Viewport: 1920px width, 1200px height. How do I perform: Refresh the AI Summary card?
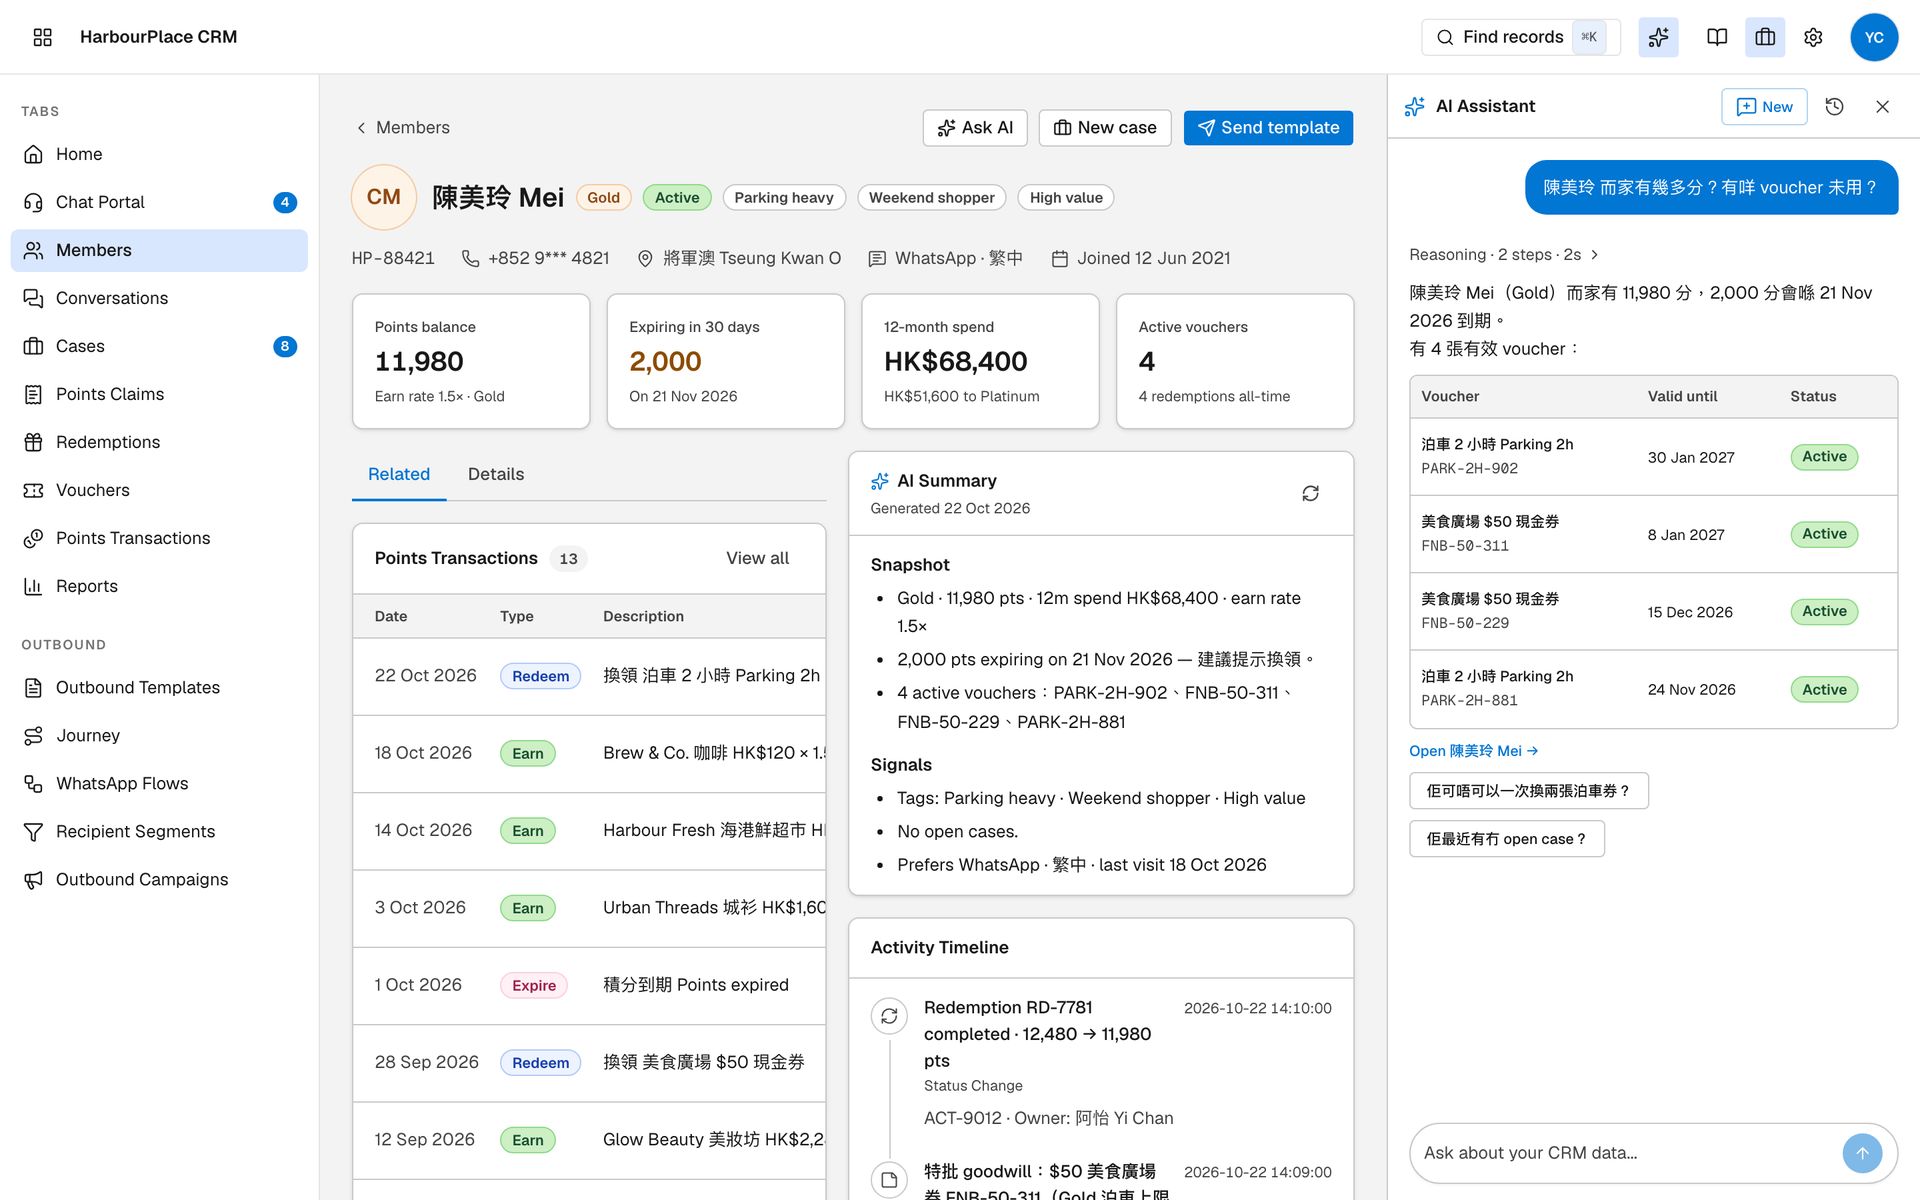coord(1310,493)
